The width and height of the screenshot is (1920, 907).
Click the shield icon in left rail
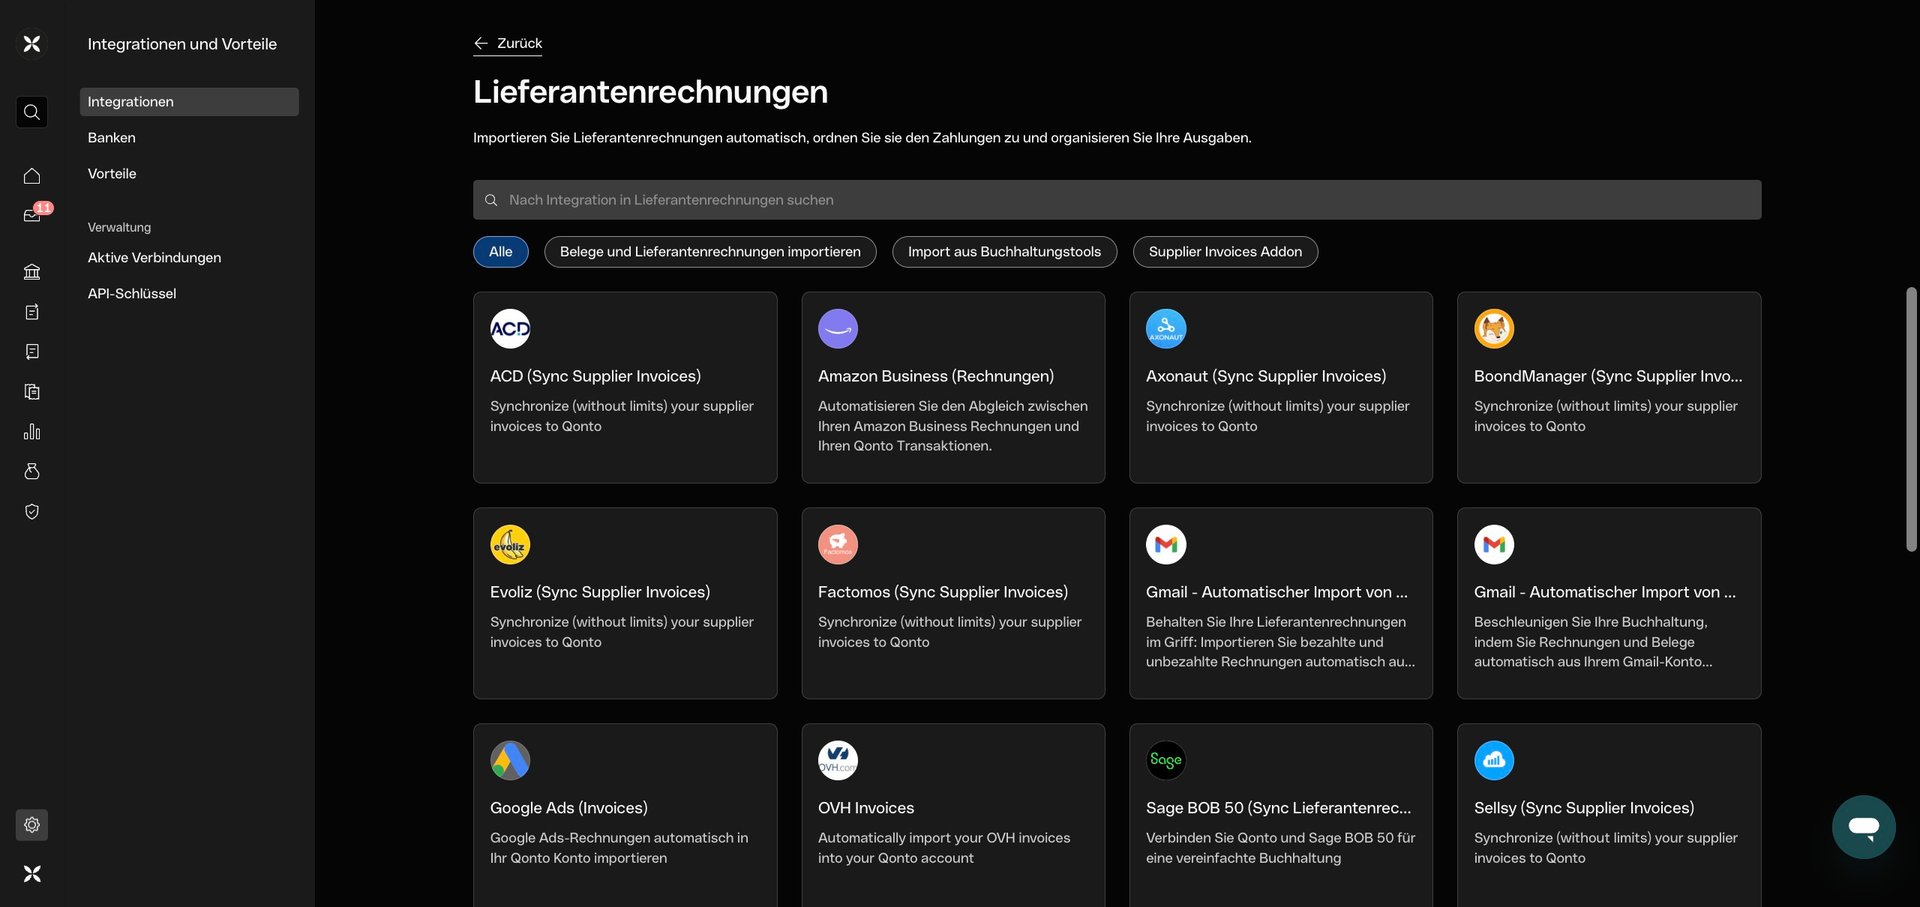[x=32, y=512]
